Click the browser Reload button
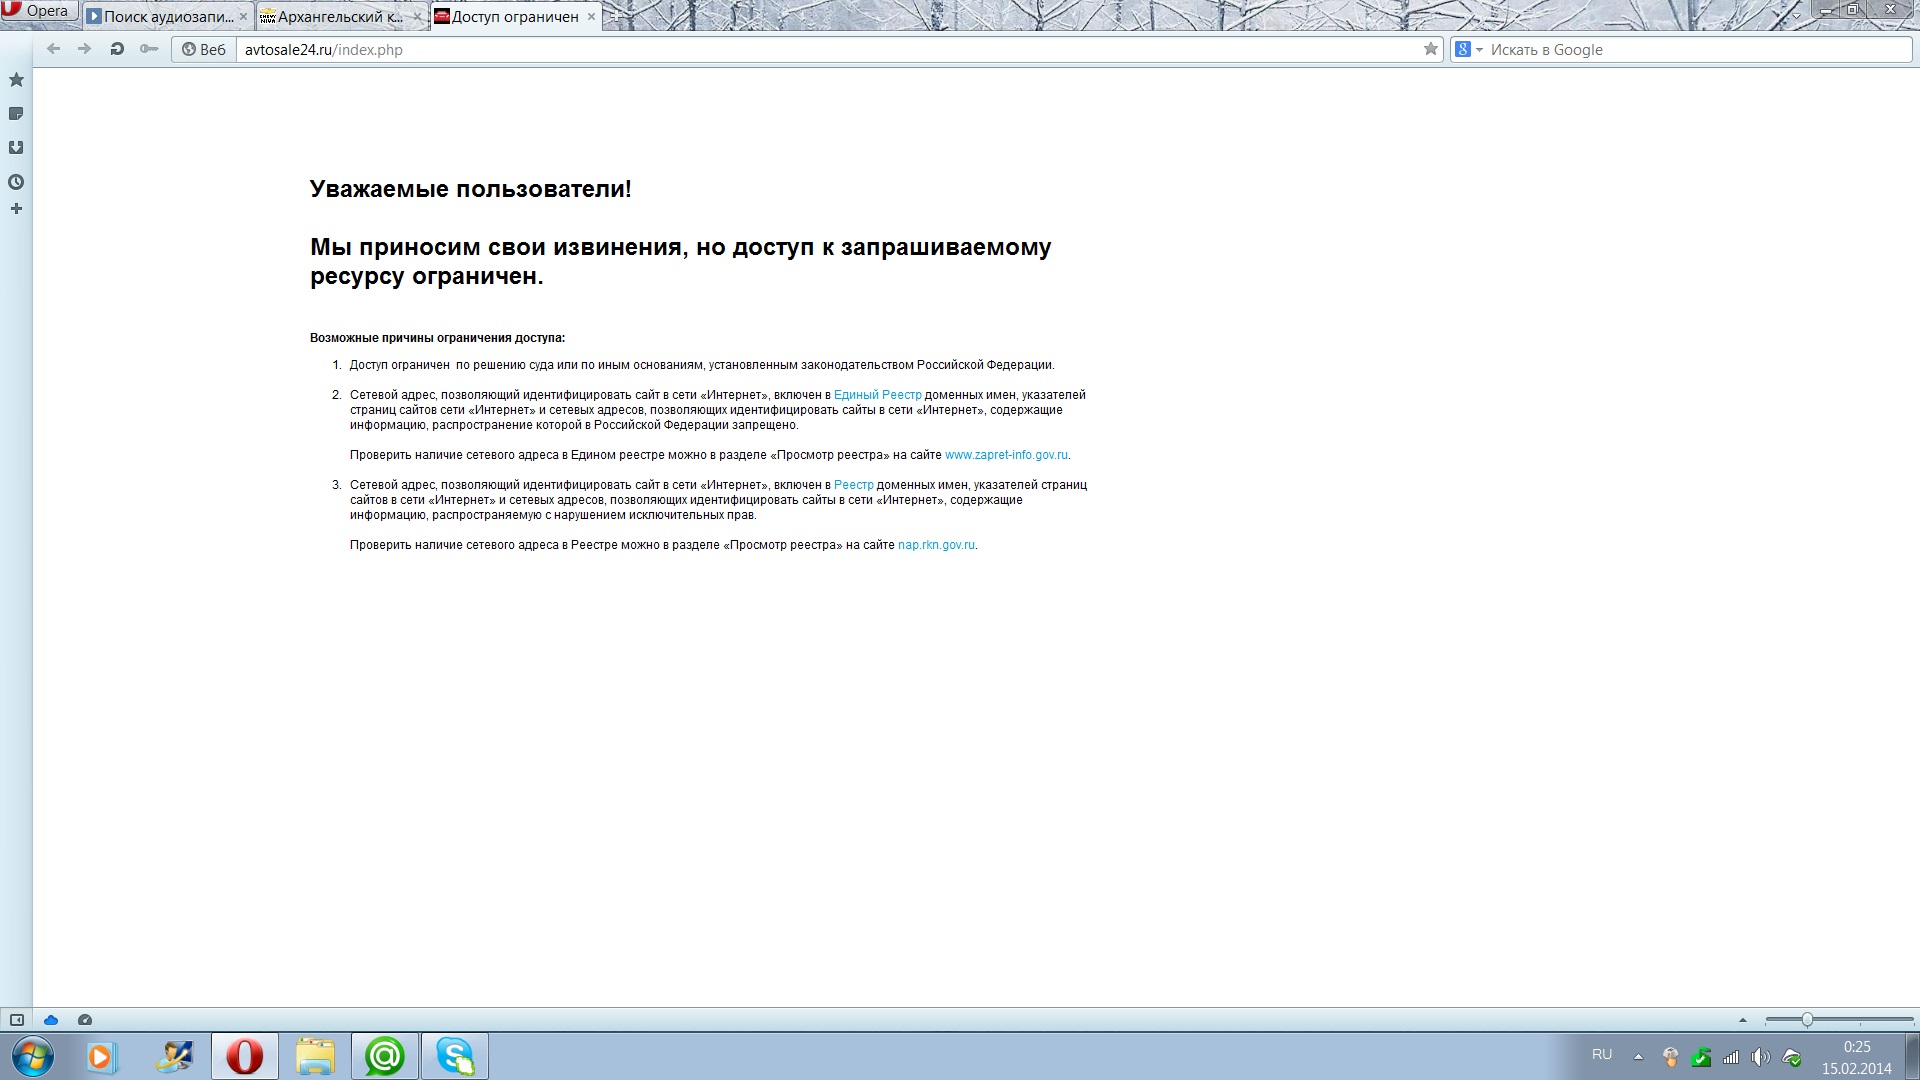Viewport: 1920px width, 1080px height. click(x=117, y=49)
